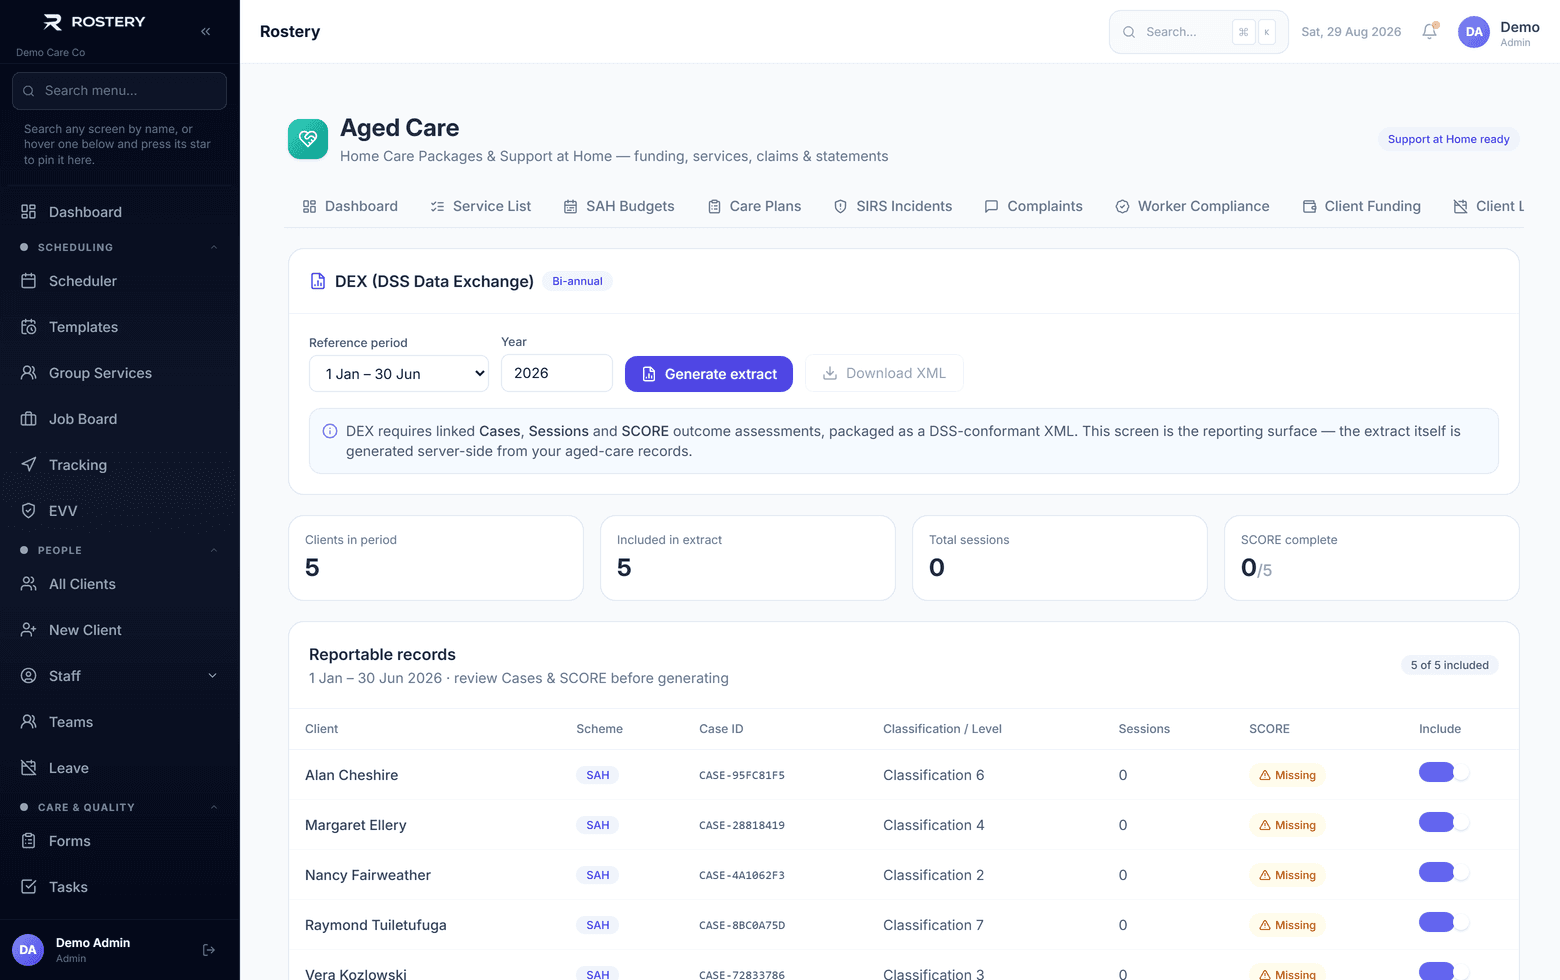Collapse the Scheduling section
Screen dimensions: 1560x980
tap(120, 247)
